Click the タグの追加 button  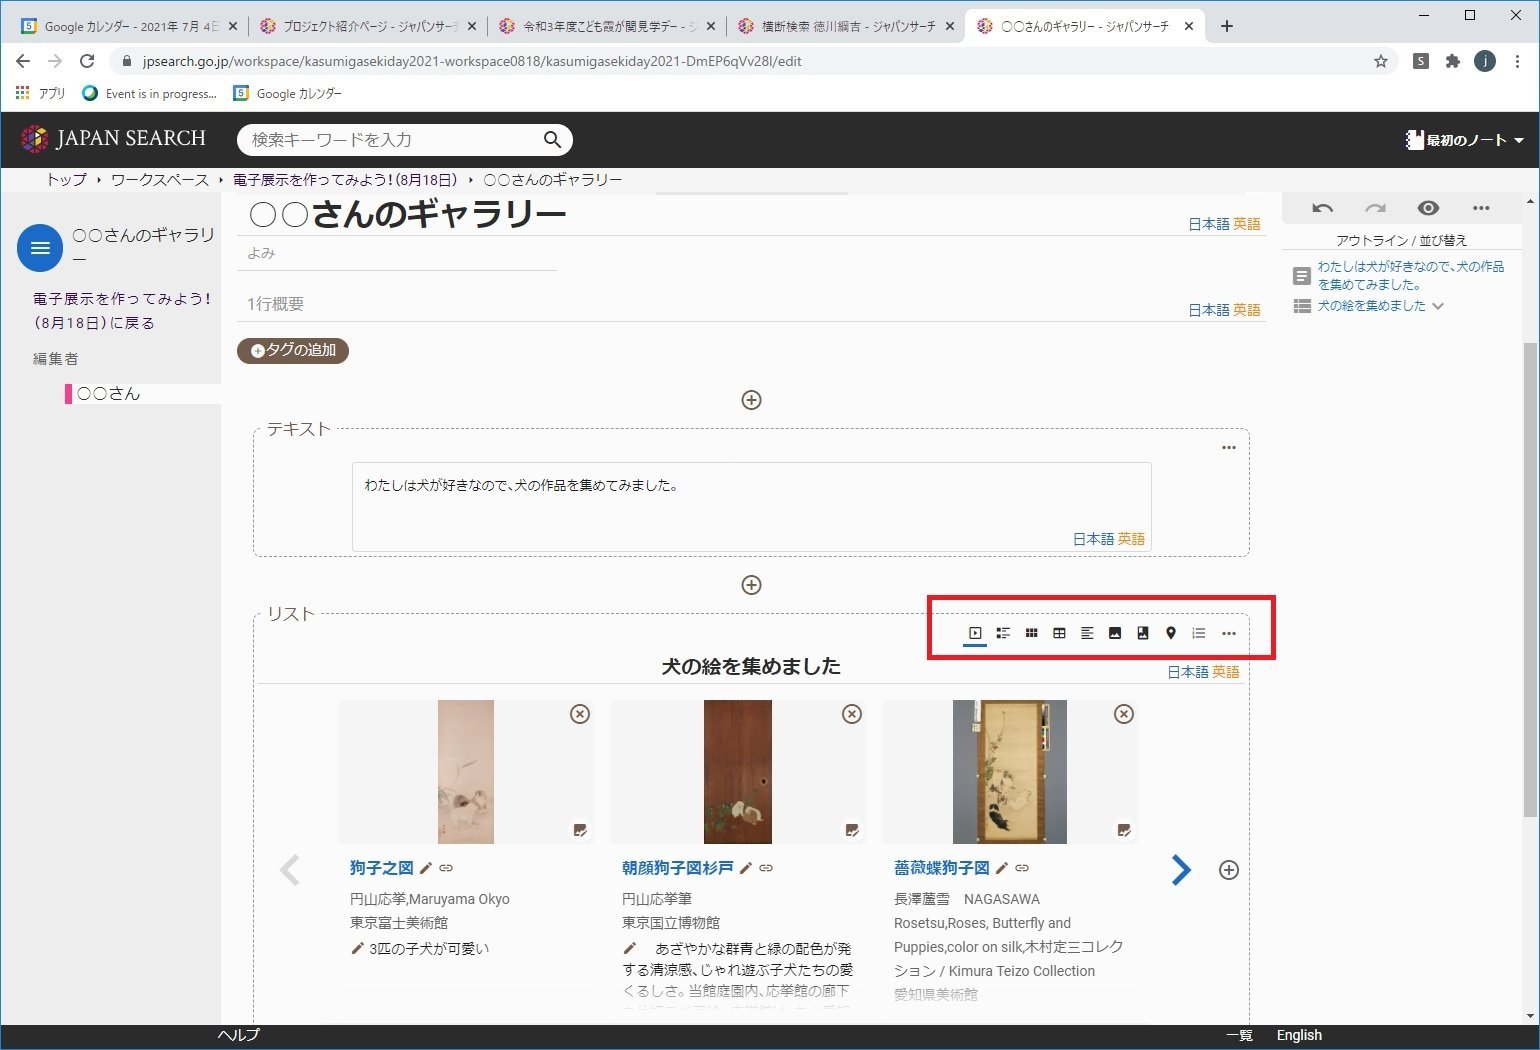point(293,350)
